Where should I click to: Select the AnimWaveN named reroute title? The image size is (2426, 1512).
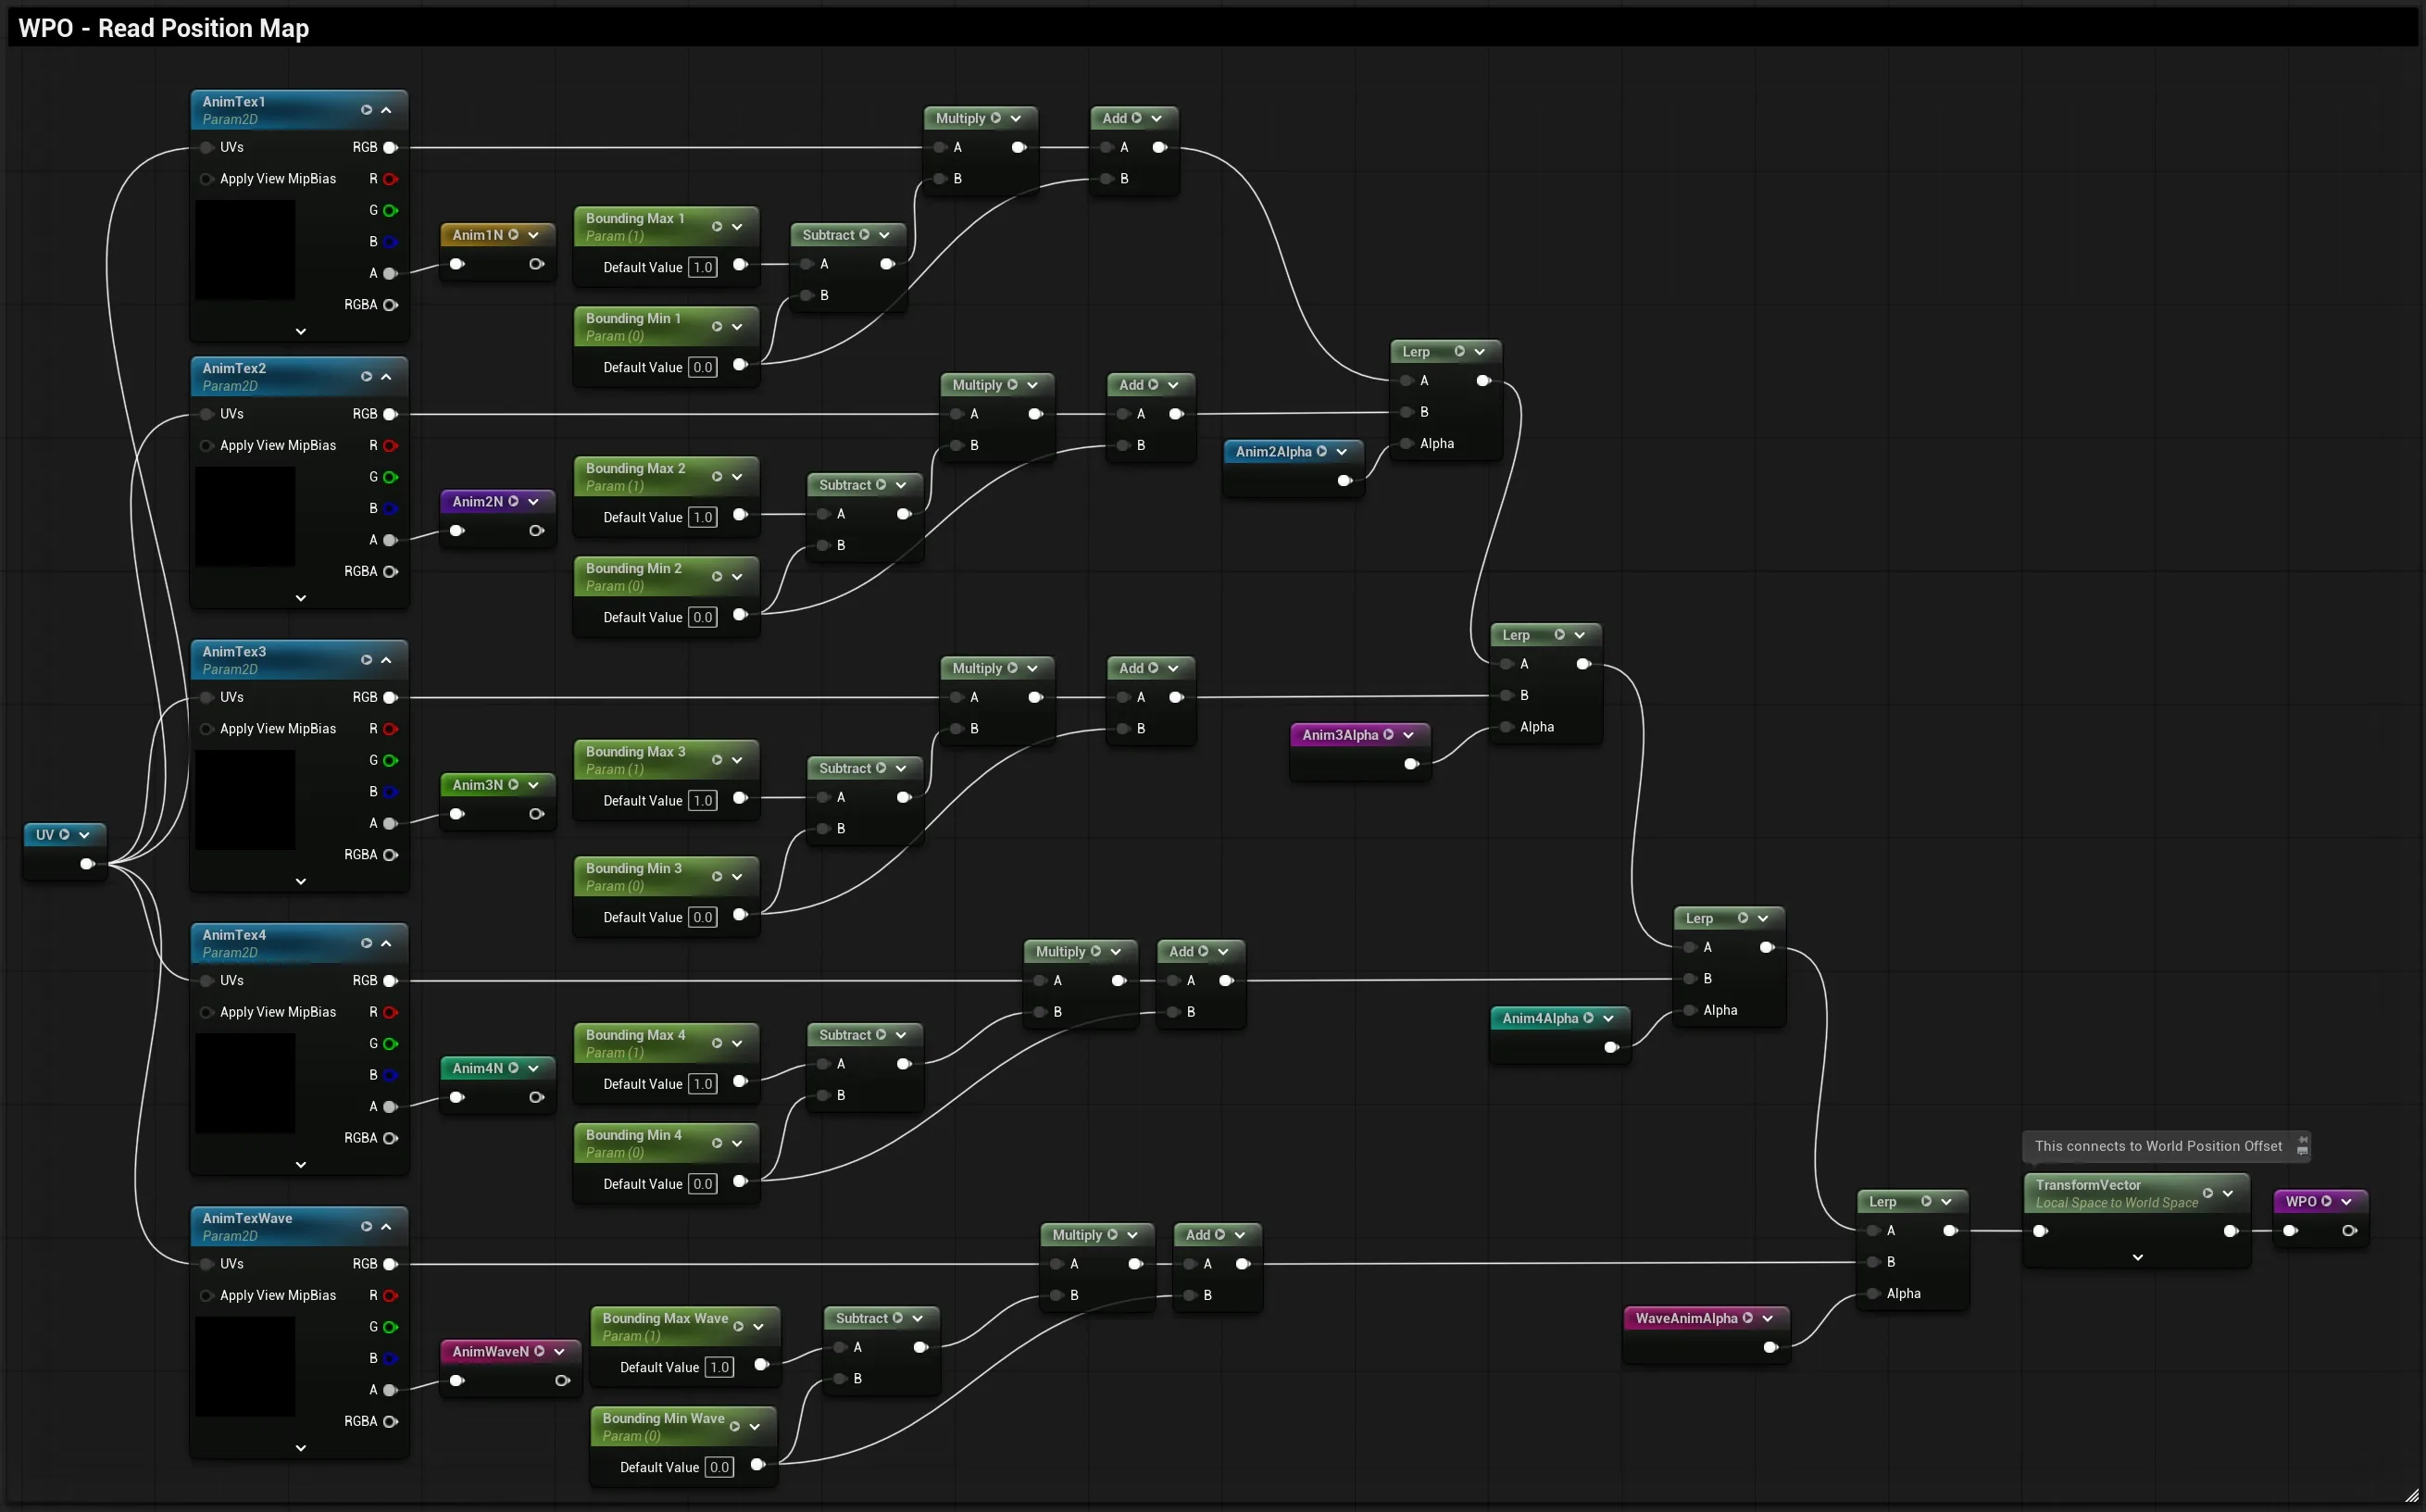[490, 1352]
